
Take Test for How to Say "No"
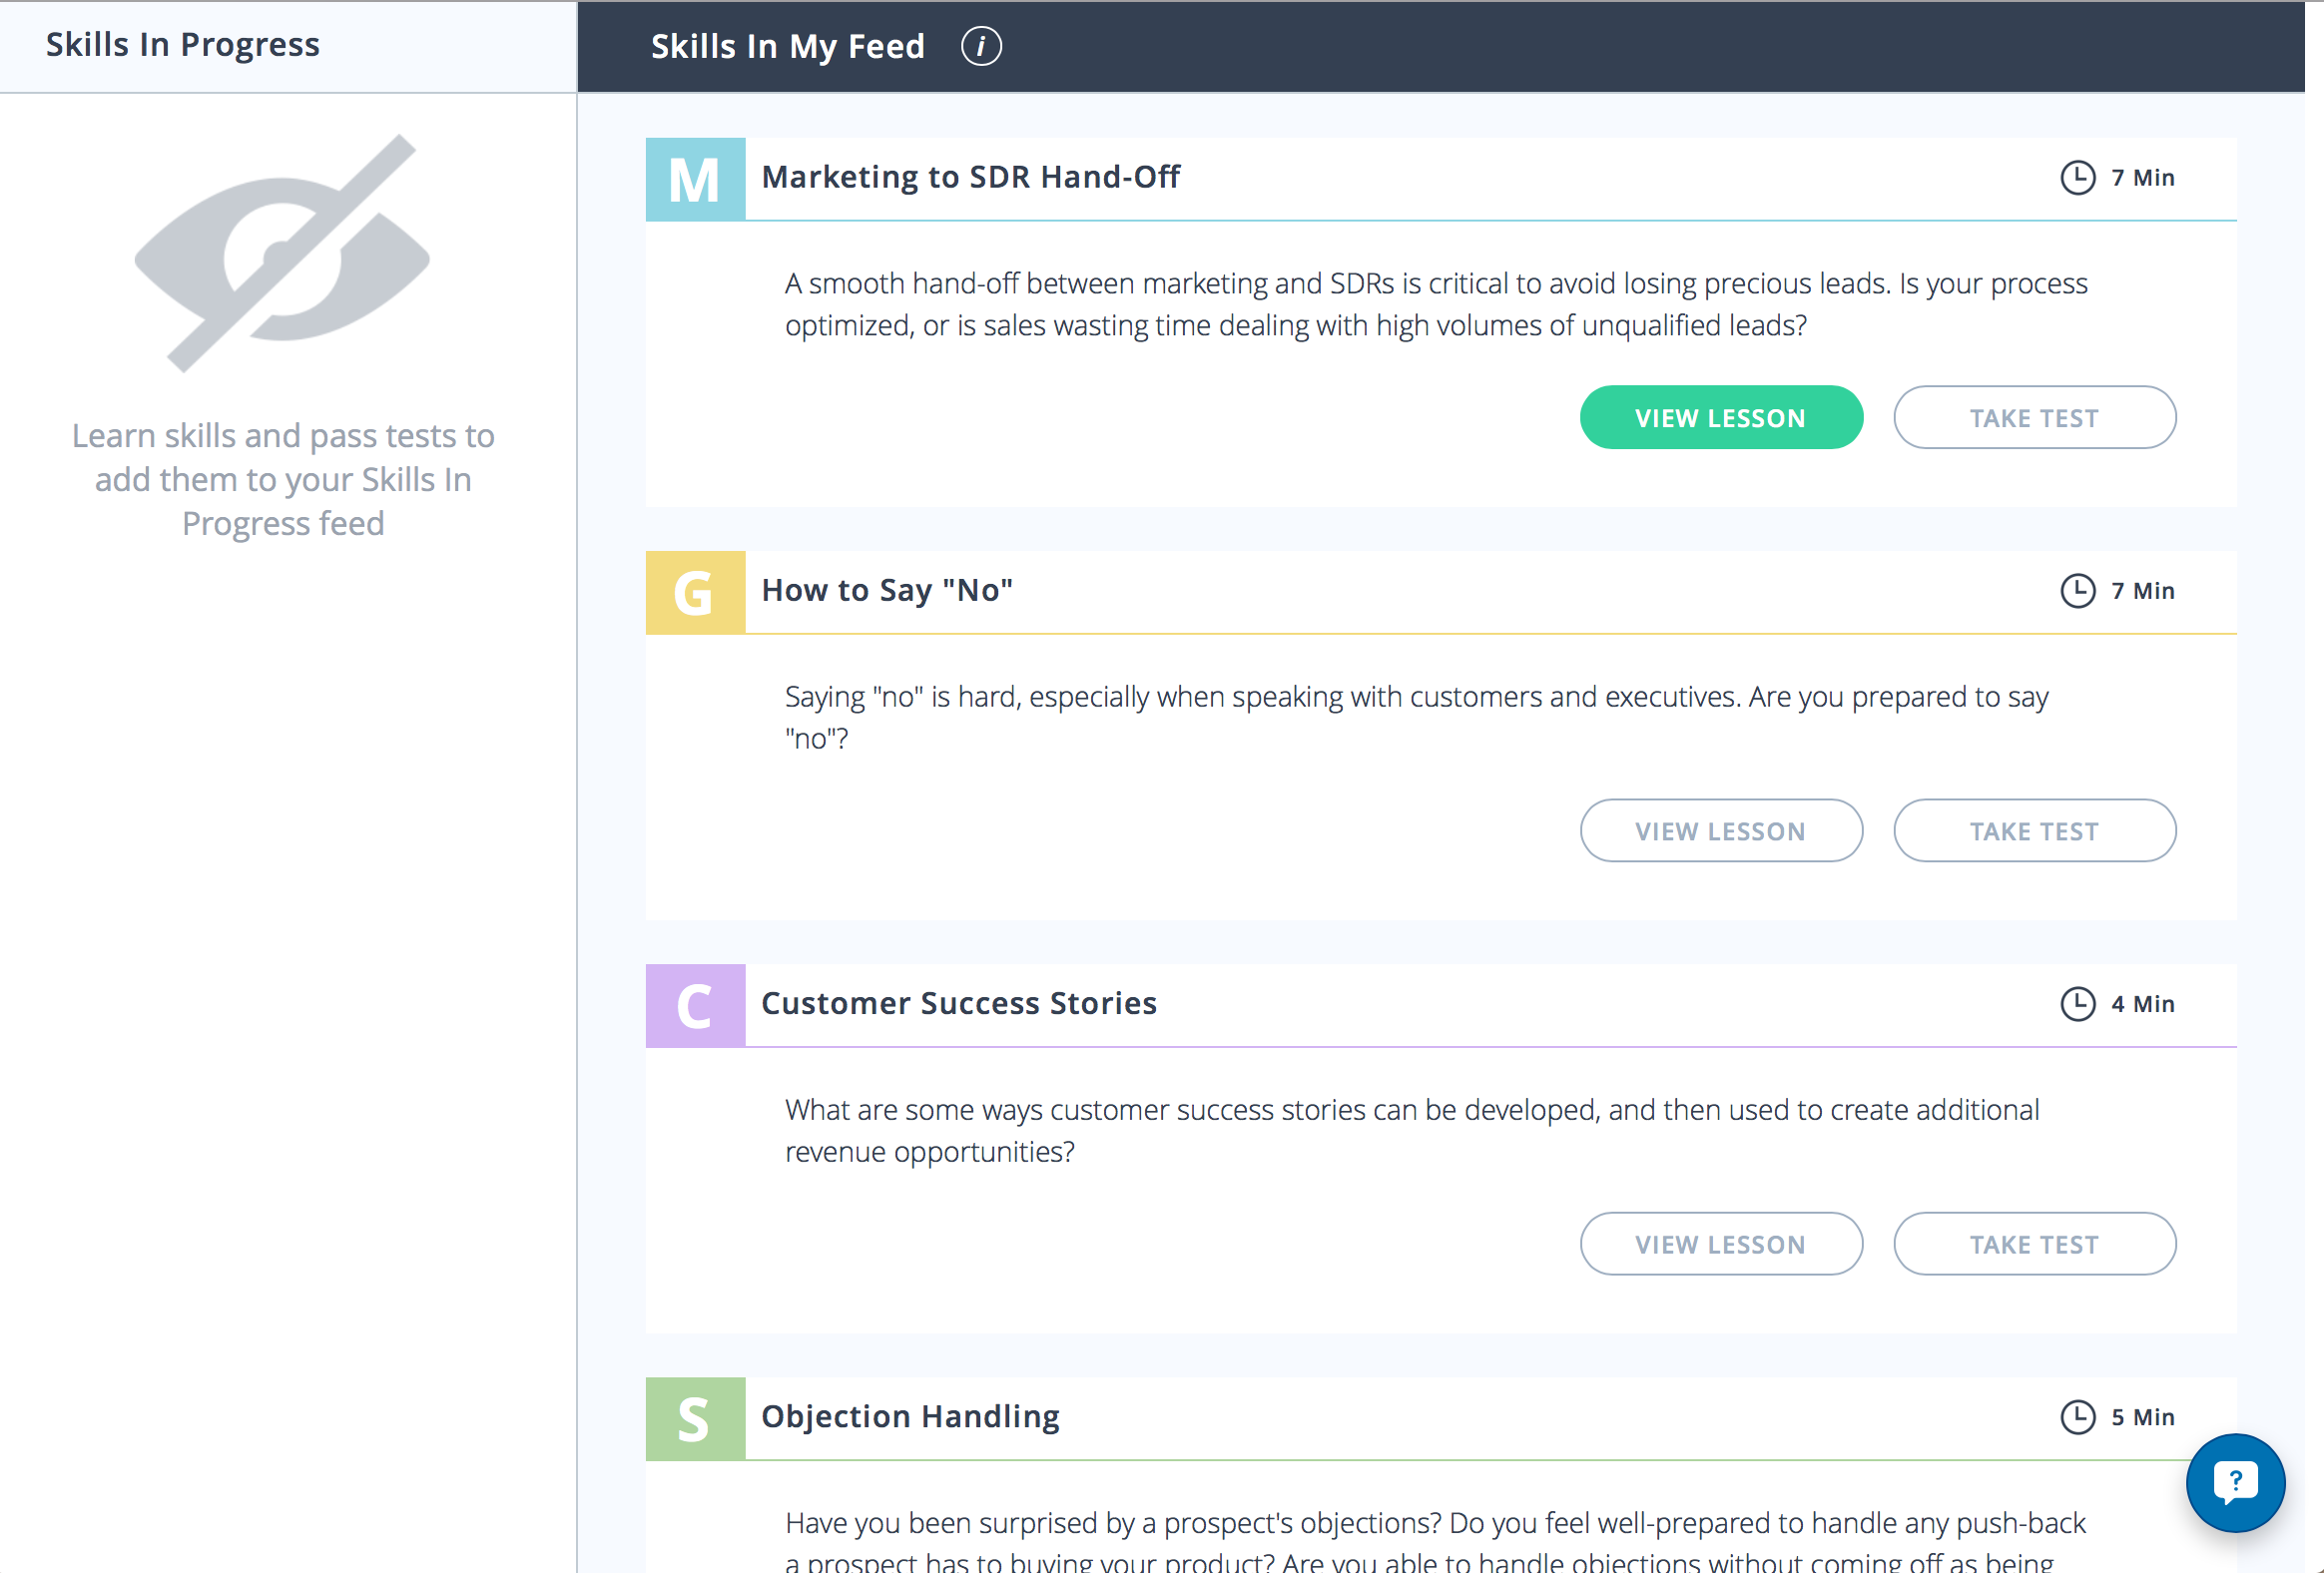[x=2033, y=831]
